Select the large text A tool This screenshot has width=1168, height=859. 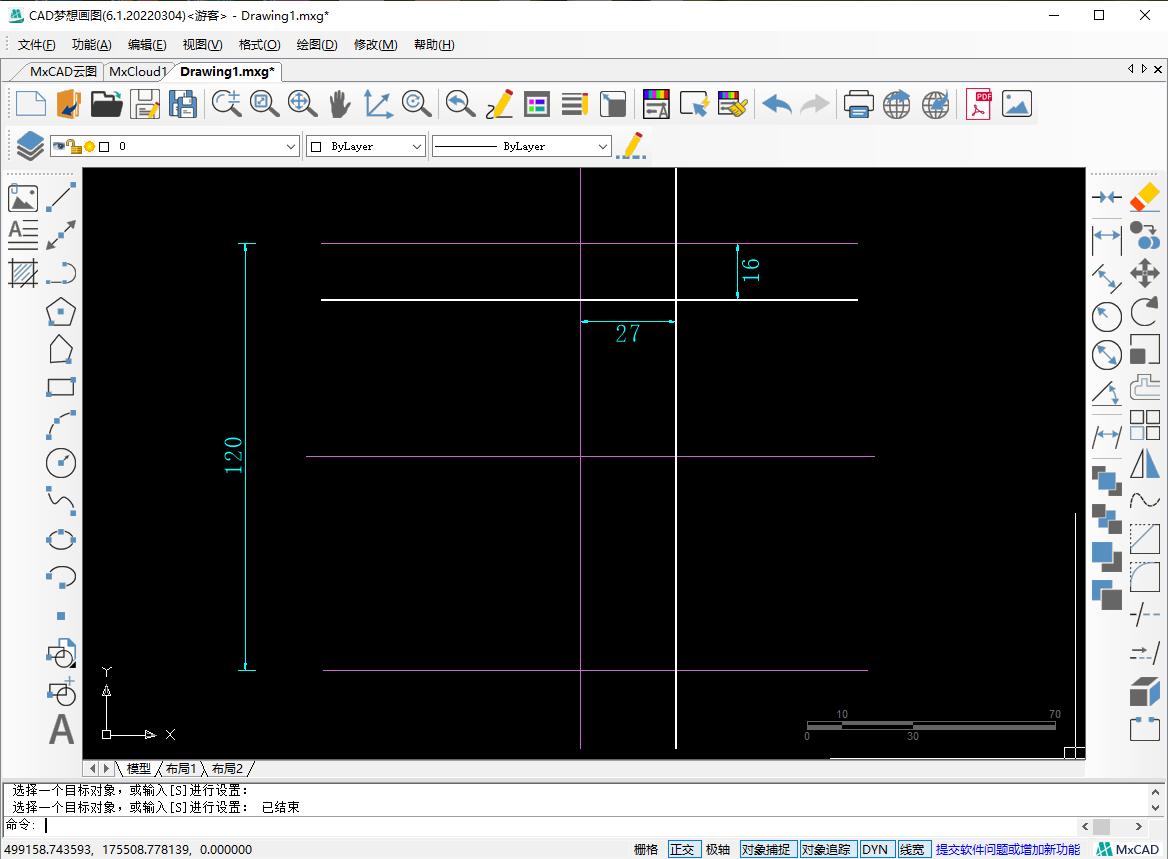(61, 729)
